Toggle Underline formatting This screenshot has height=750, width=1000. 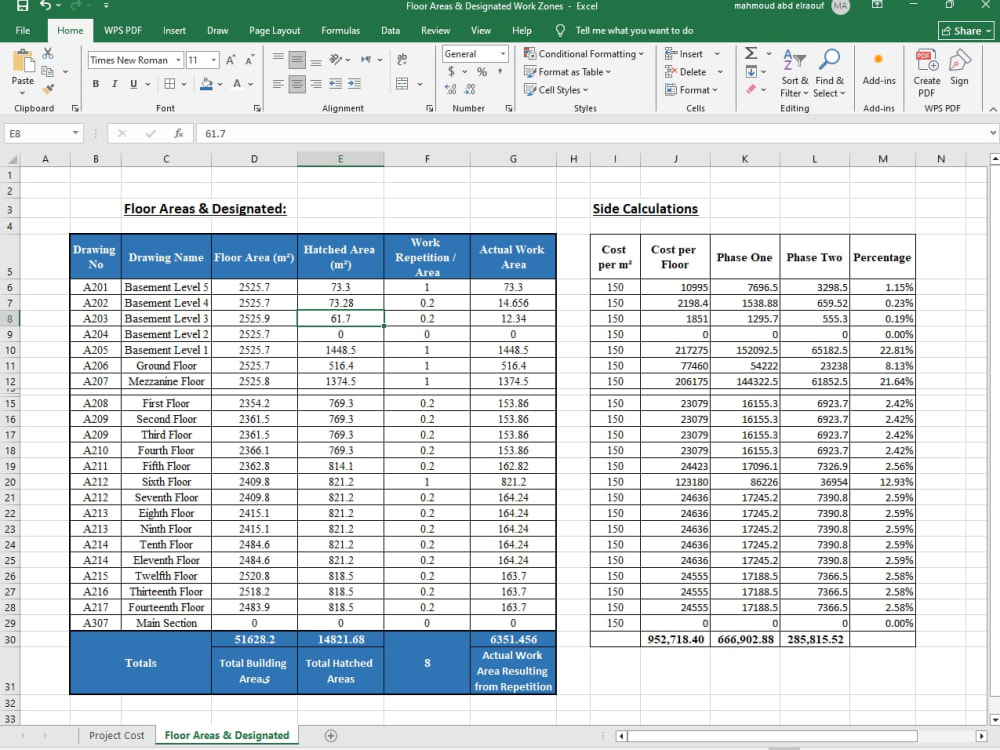click(x=133, y=84)
